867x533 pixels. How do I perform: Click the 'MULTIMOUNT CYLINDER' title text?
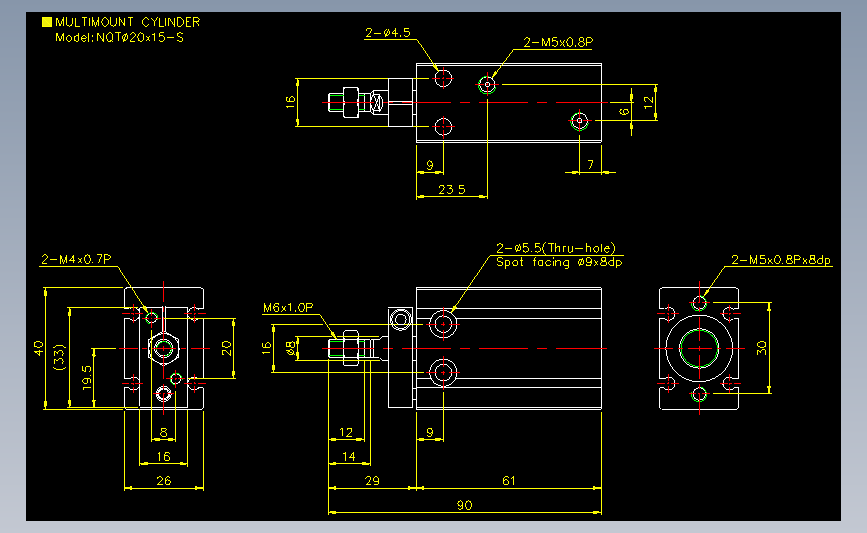(128, 22)
